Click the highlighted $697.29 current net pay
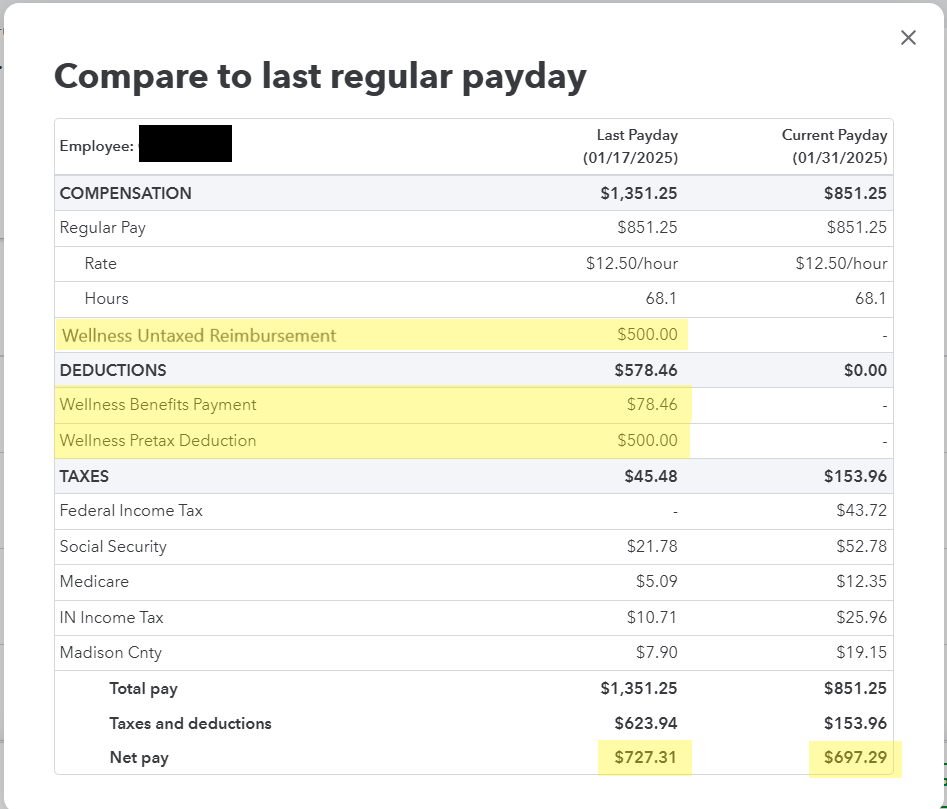Image resolution: width=947 pixels, height=809 pixels. point(855,757)
